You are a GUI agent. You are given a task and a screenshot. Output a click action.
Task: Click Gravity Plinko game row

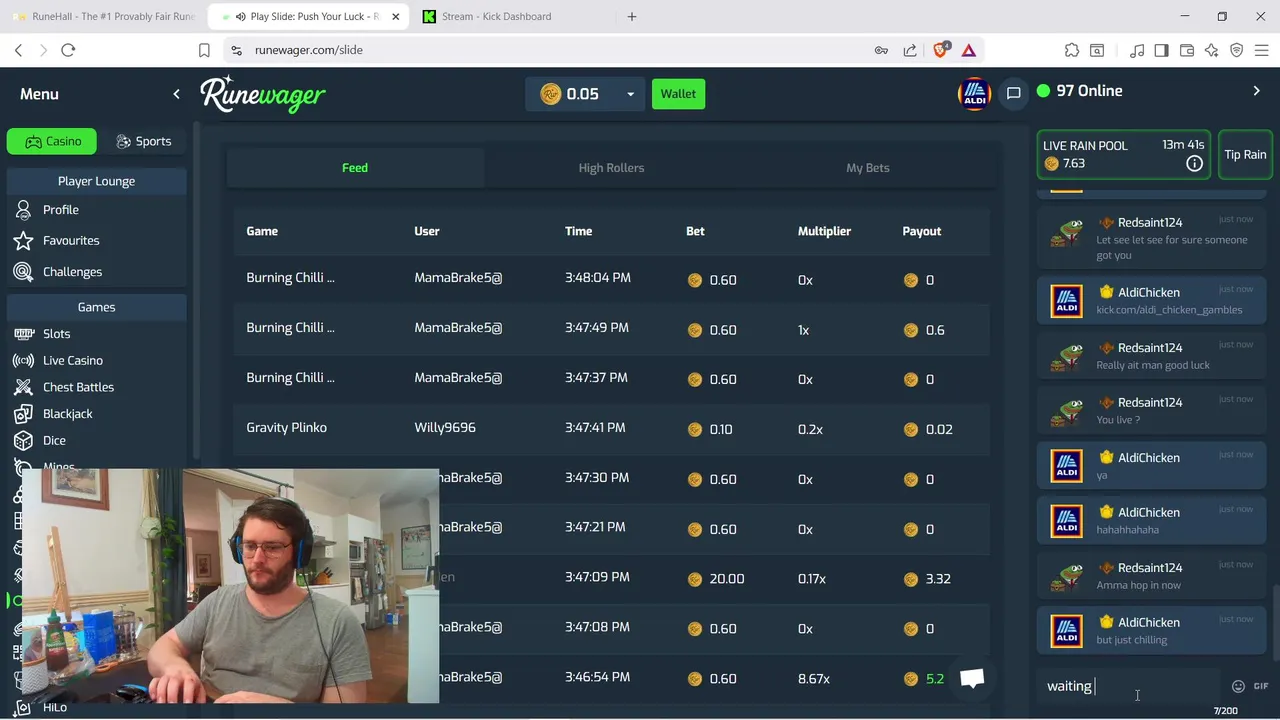click(612, 428)
